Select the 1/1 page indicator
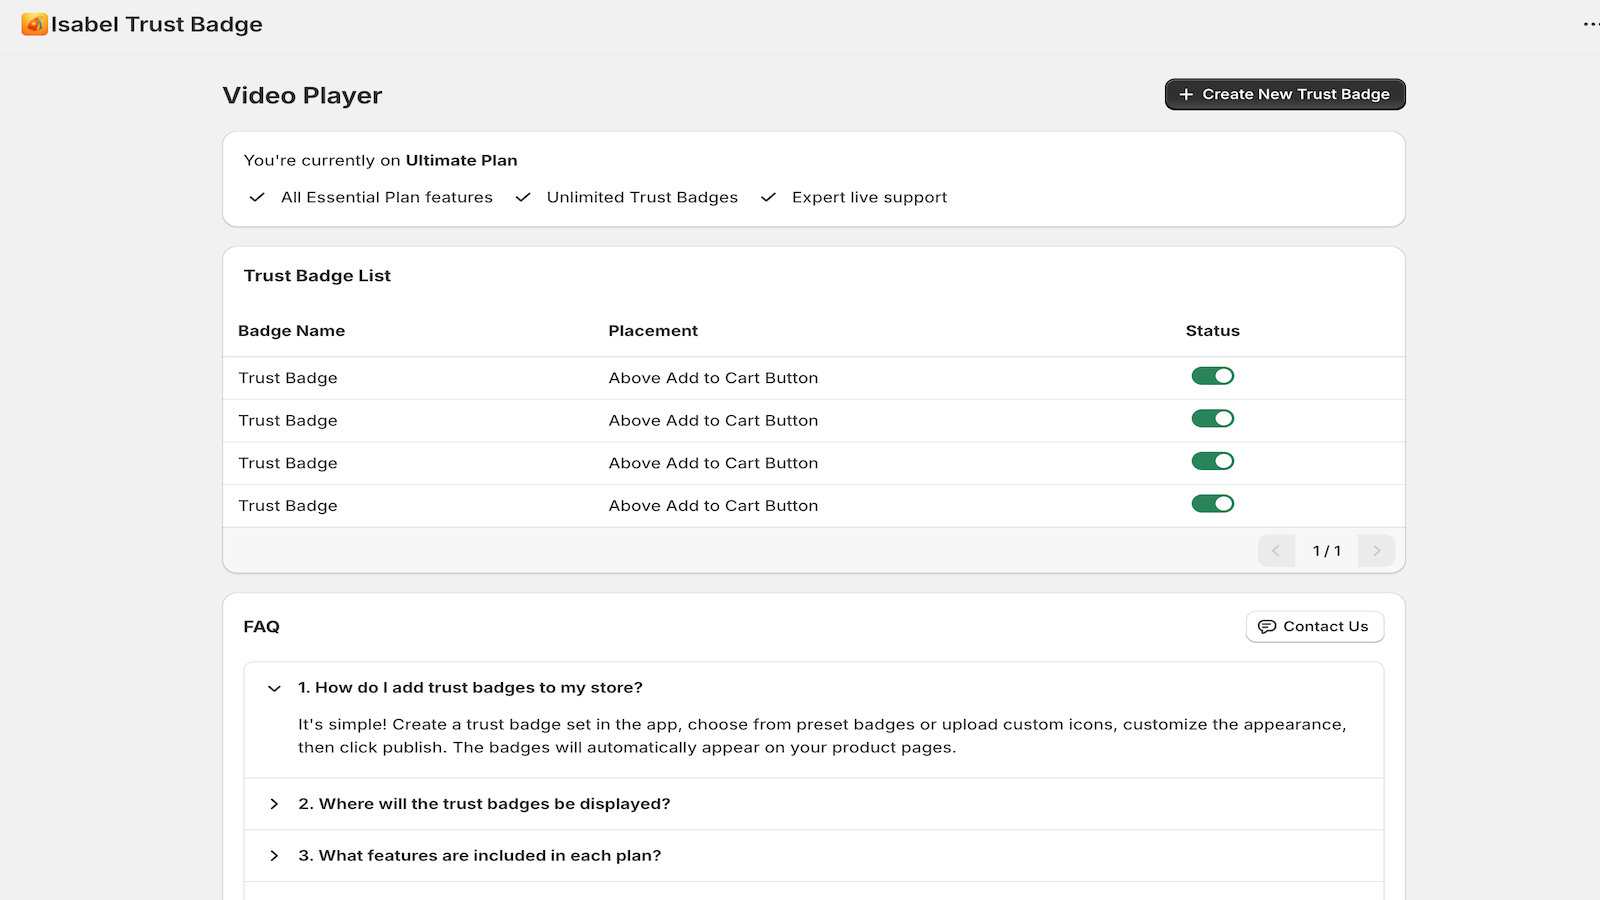 tap(1327, 550)
